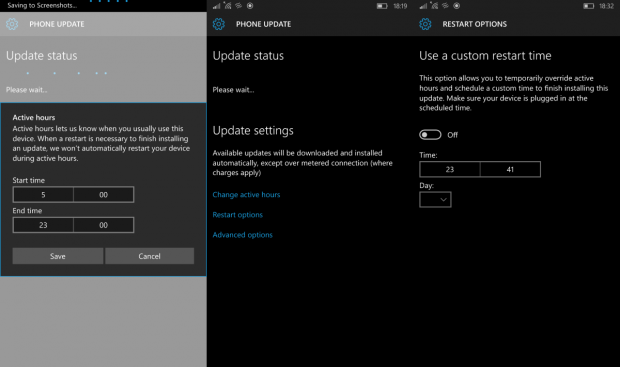620x367 pixels.
Task: Save the active hours settings
Action: pos(58,256)
